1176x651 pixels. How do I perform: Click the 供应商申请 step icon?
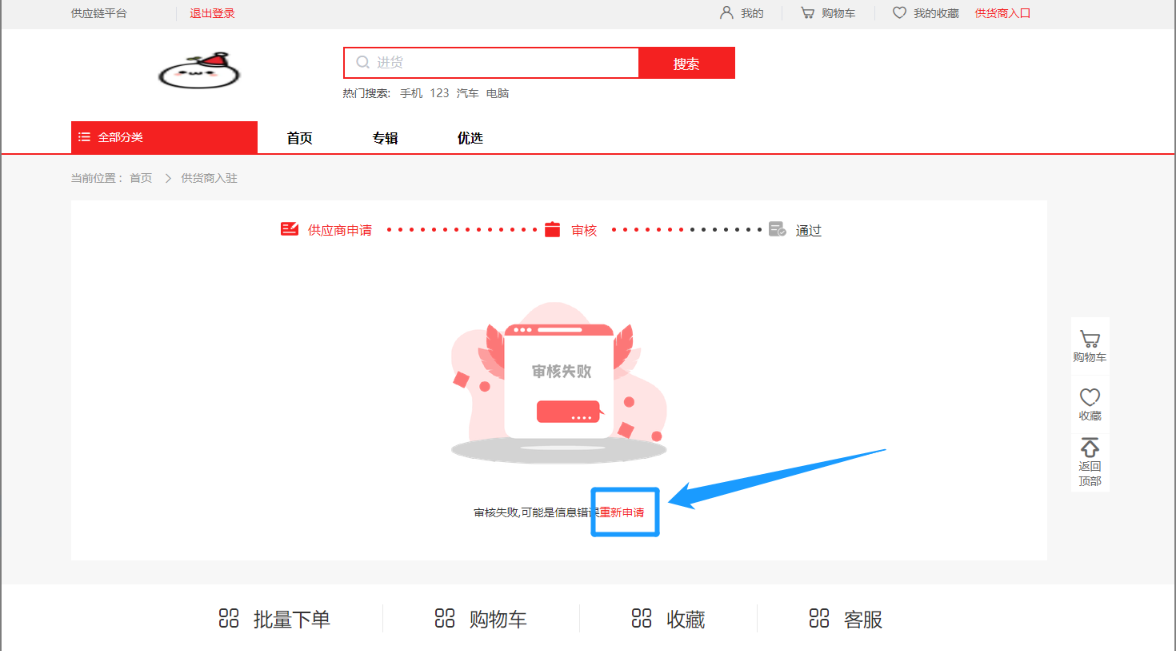coord(290,230)
